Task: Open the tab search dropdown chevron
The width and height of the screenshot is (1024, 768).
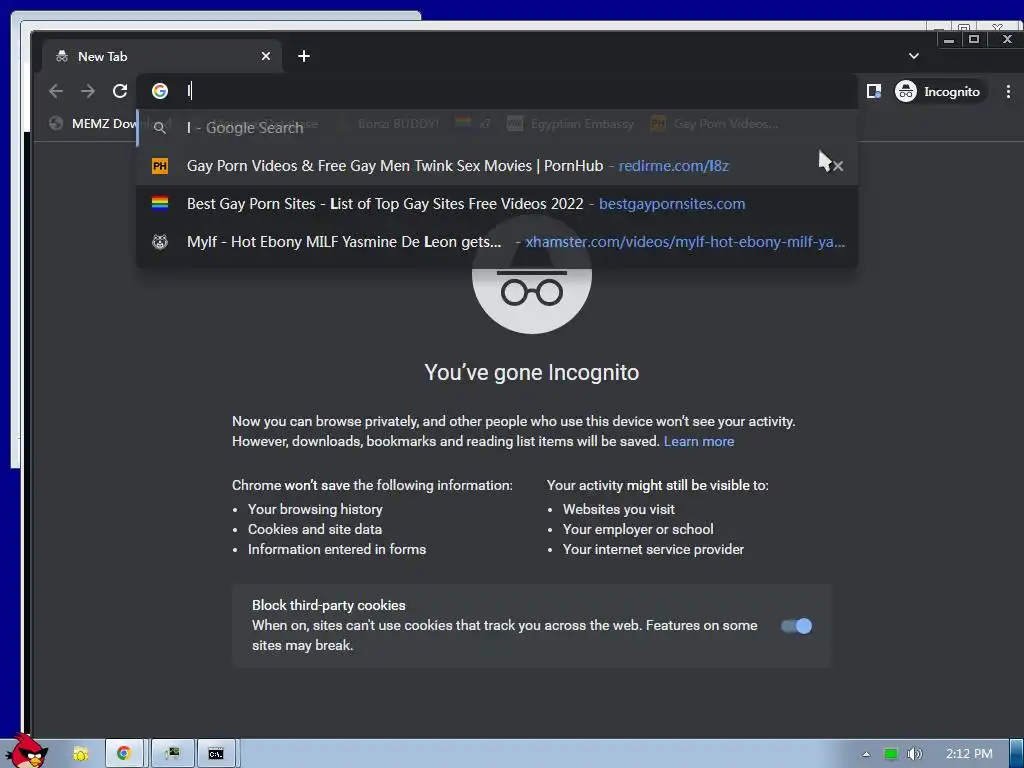Action: 914,56
